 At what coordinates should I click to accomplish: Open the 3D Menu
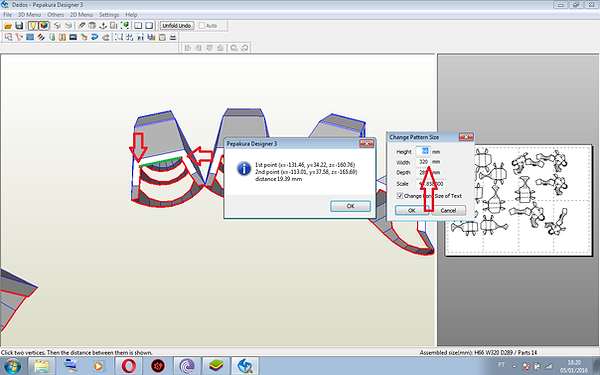point(29,15)
